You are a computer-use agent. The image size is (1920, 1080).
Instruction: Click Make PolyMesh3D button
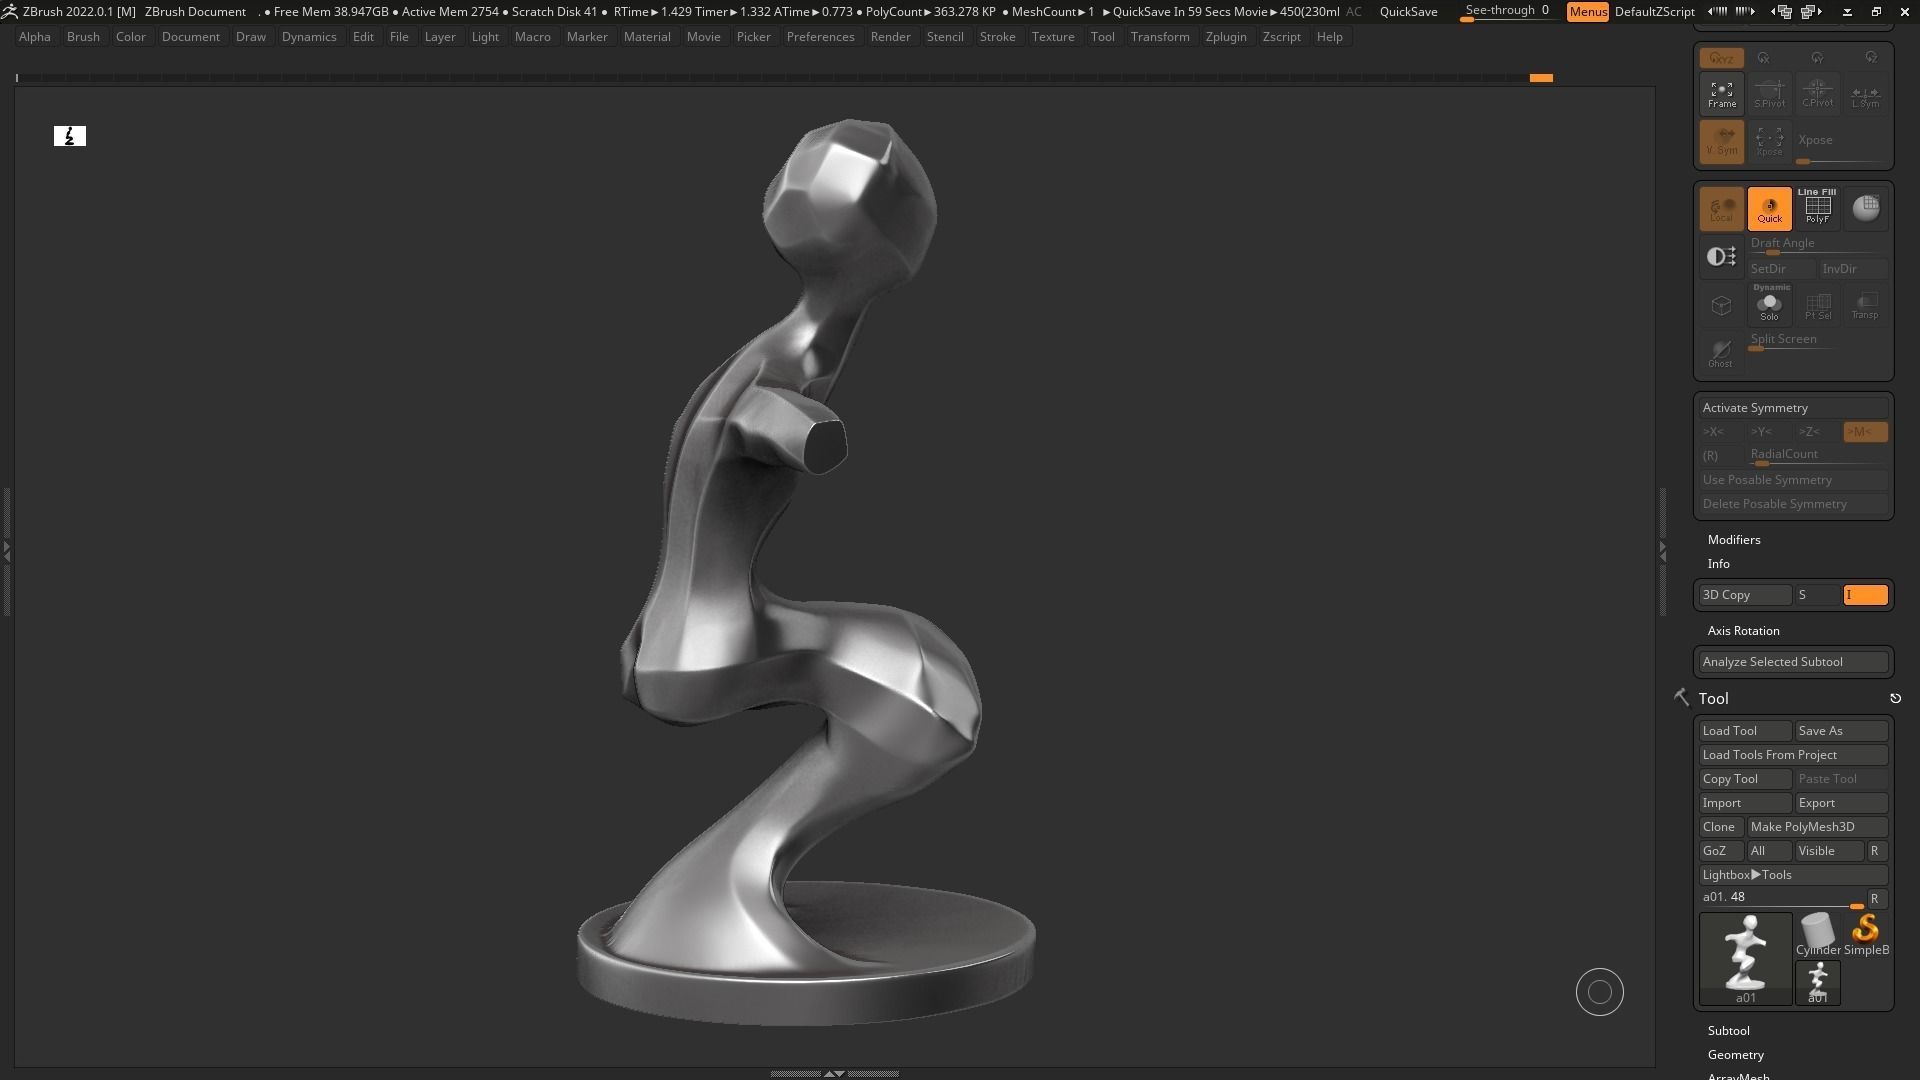[1817, 827]
